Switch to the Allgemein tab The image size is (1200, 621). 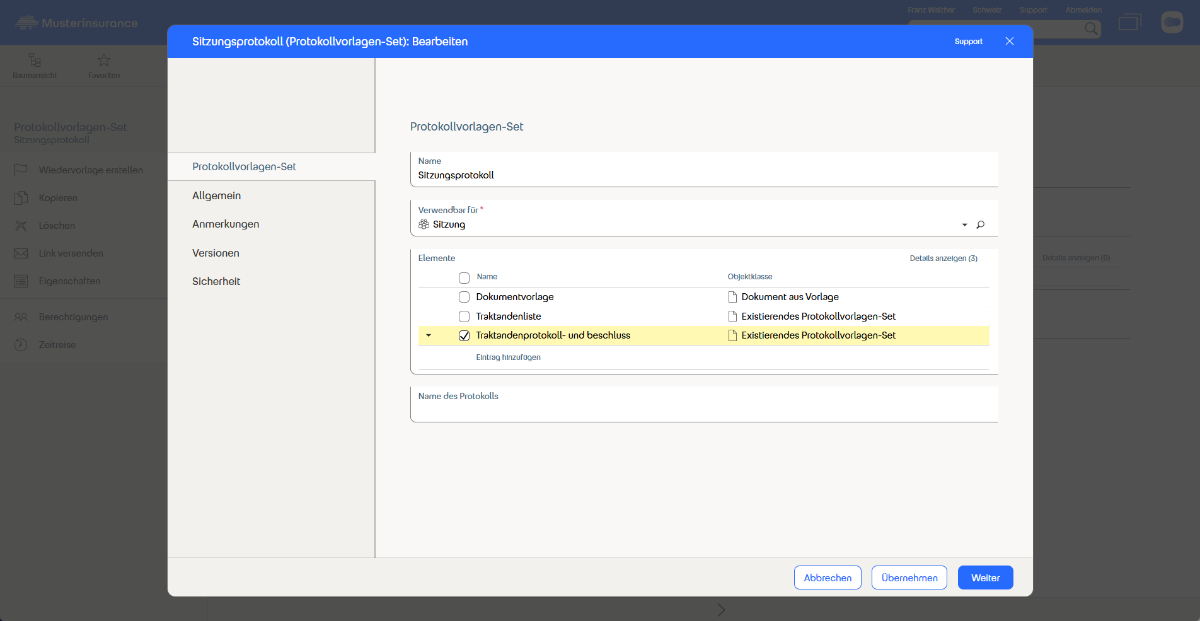216,196
